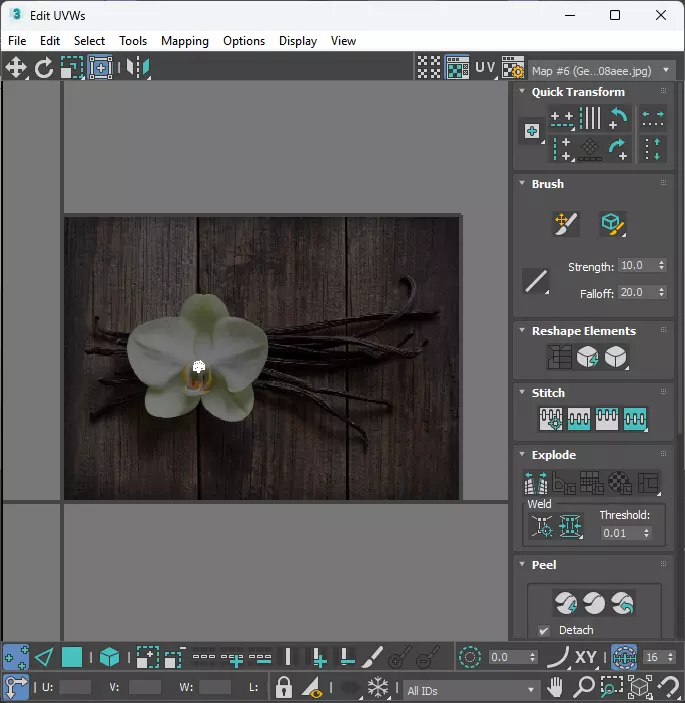Click the Paint Move brush icon
The width and height of the screenshot is (685, 703).
coord(566,224)
